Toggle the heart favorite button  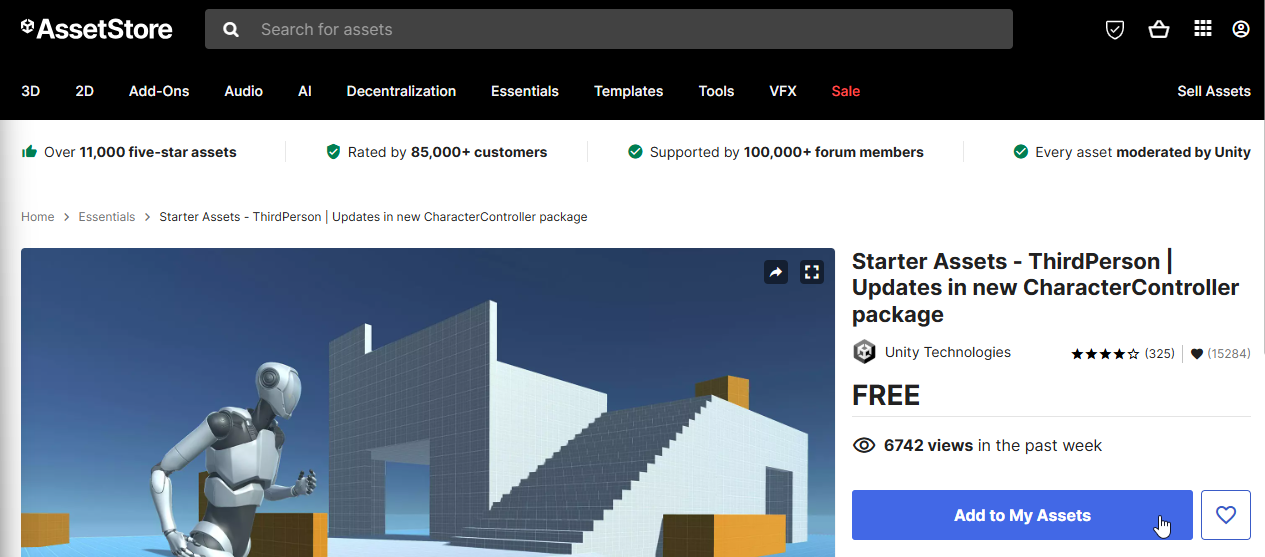[1226, 515]
